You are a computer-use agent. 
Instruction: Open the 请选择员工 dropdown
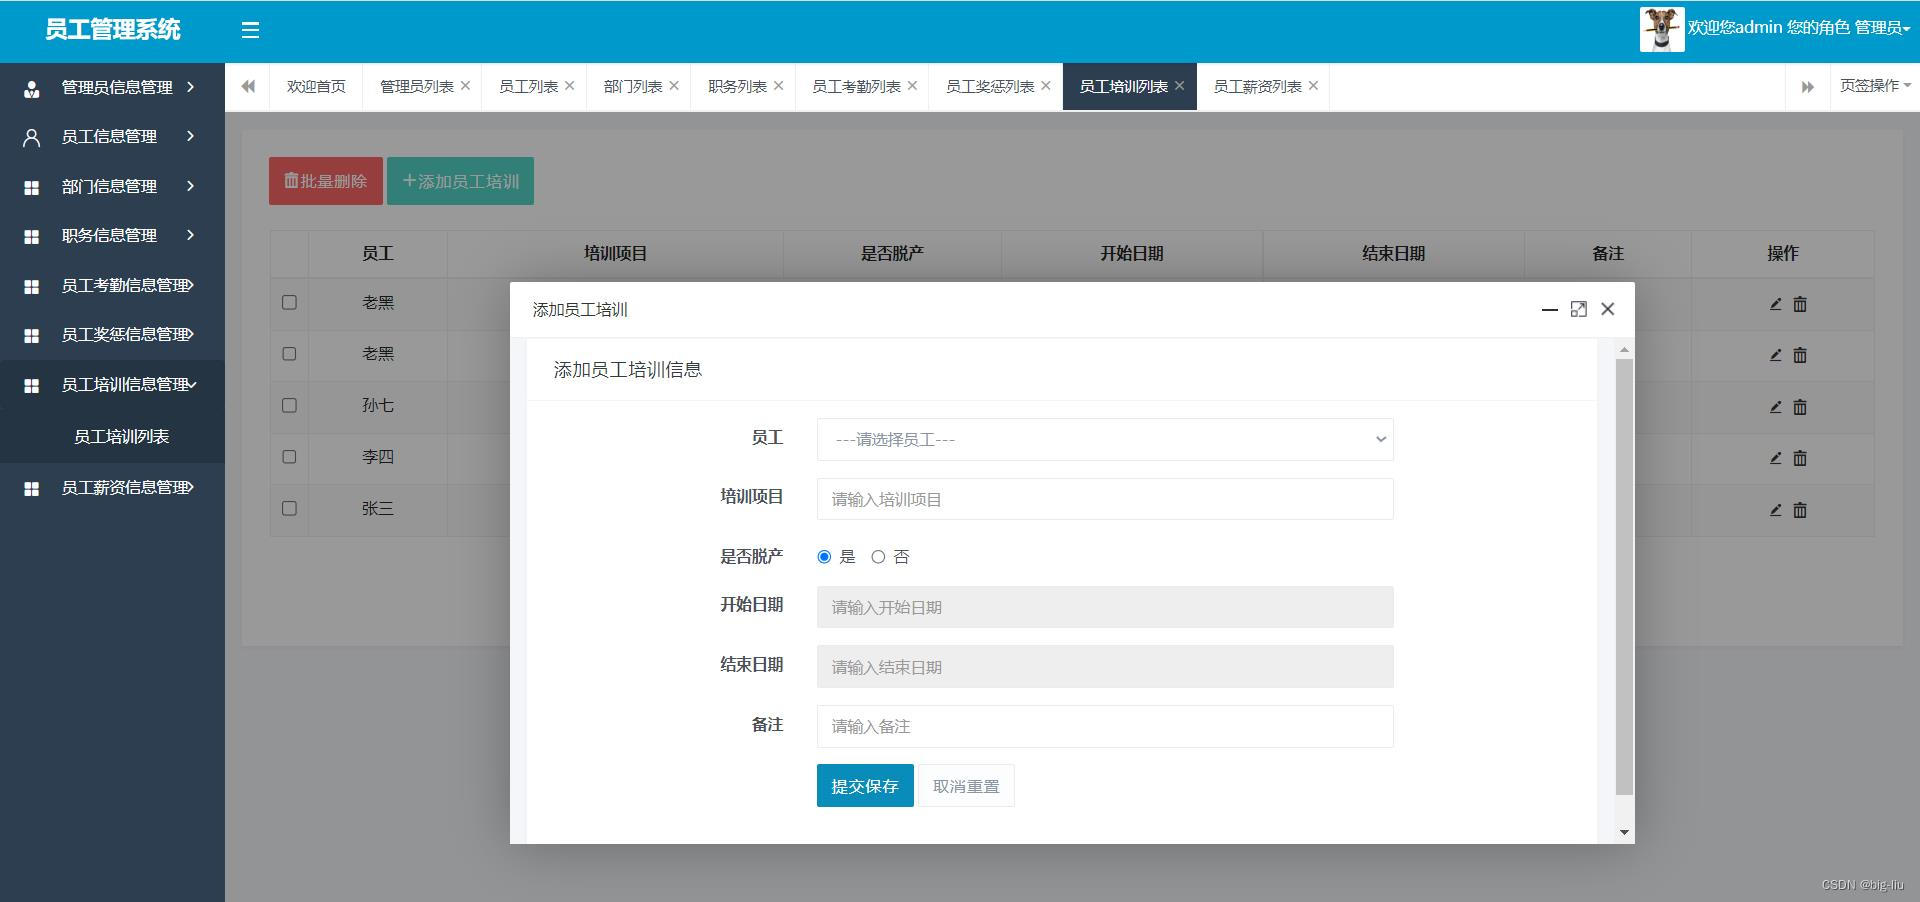click(1104, 440)
